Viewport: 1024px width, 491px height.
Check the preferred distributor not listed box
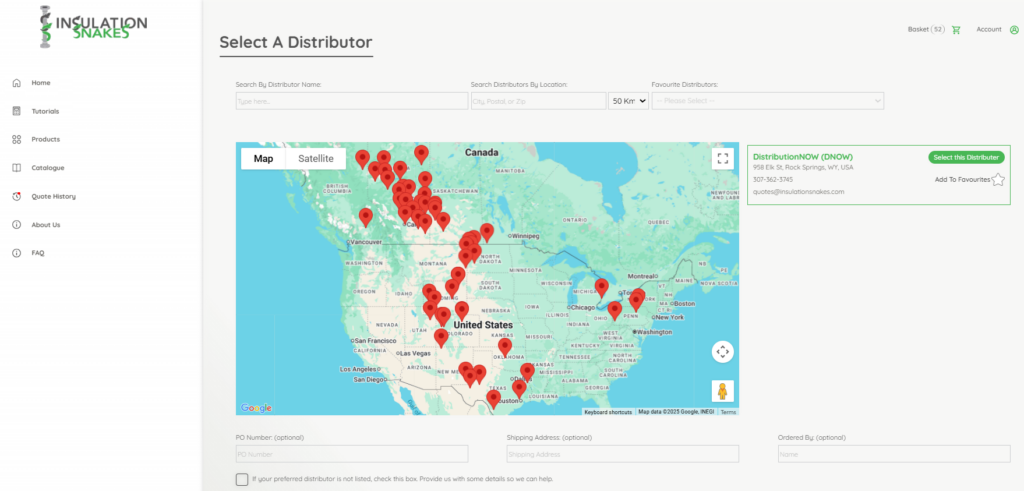242,479
